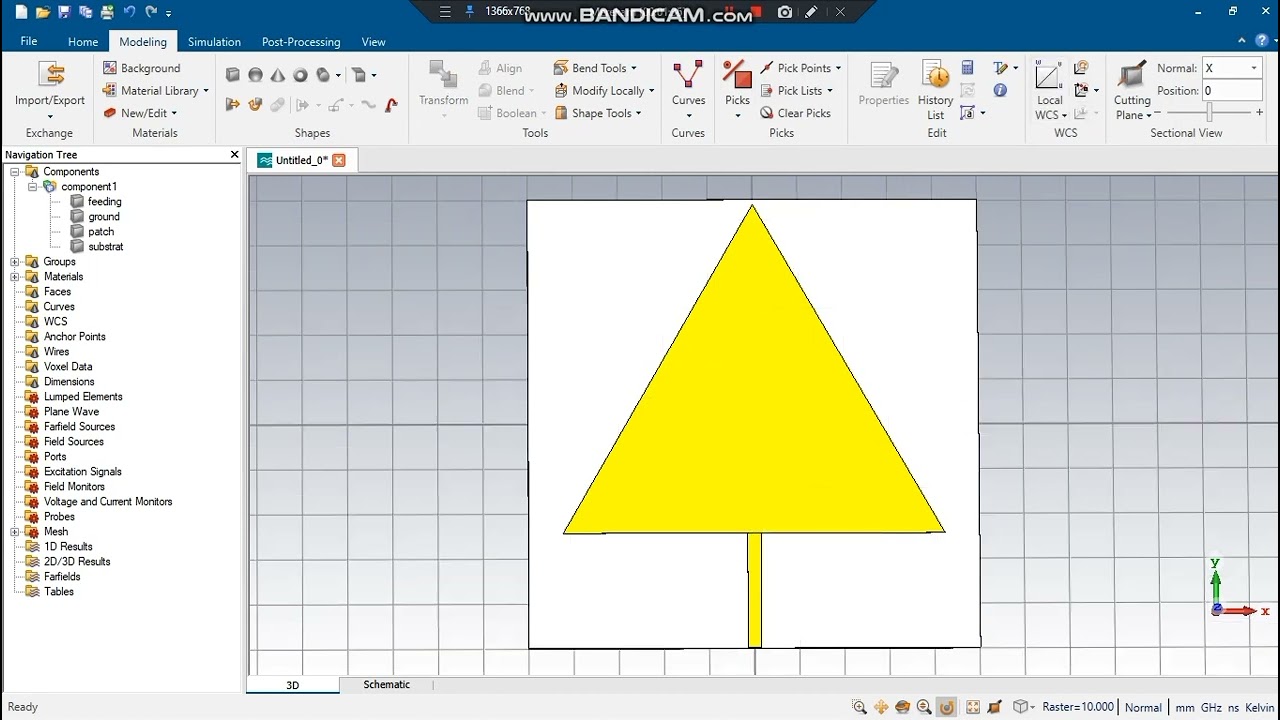Collapse the Components tree node
Viewport: 1280px width, 720px height.
click(x=15, y=172)
